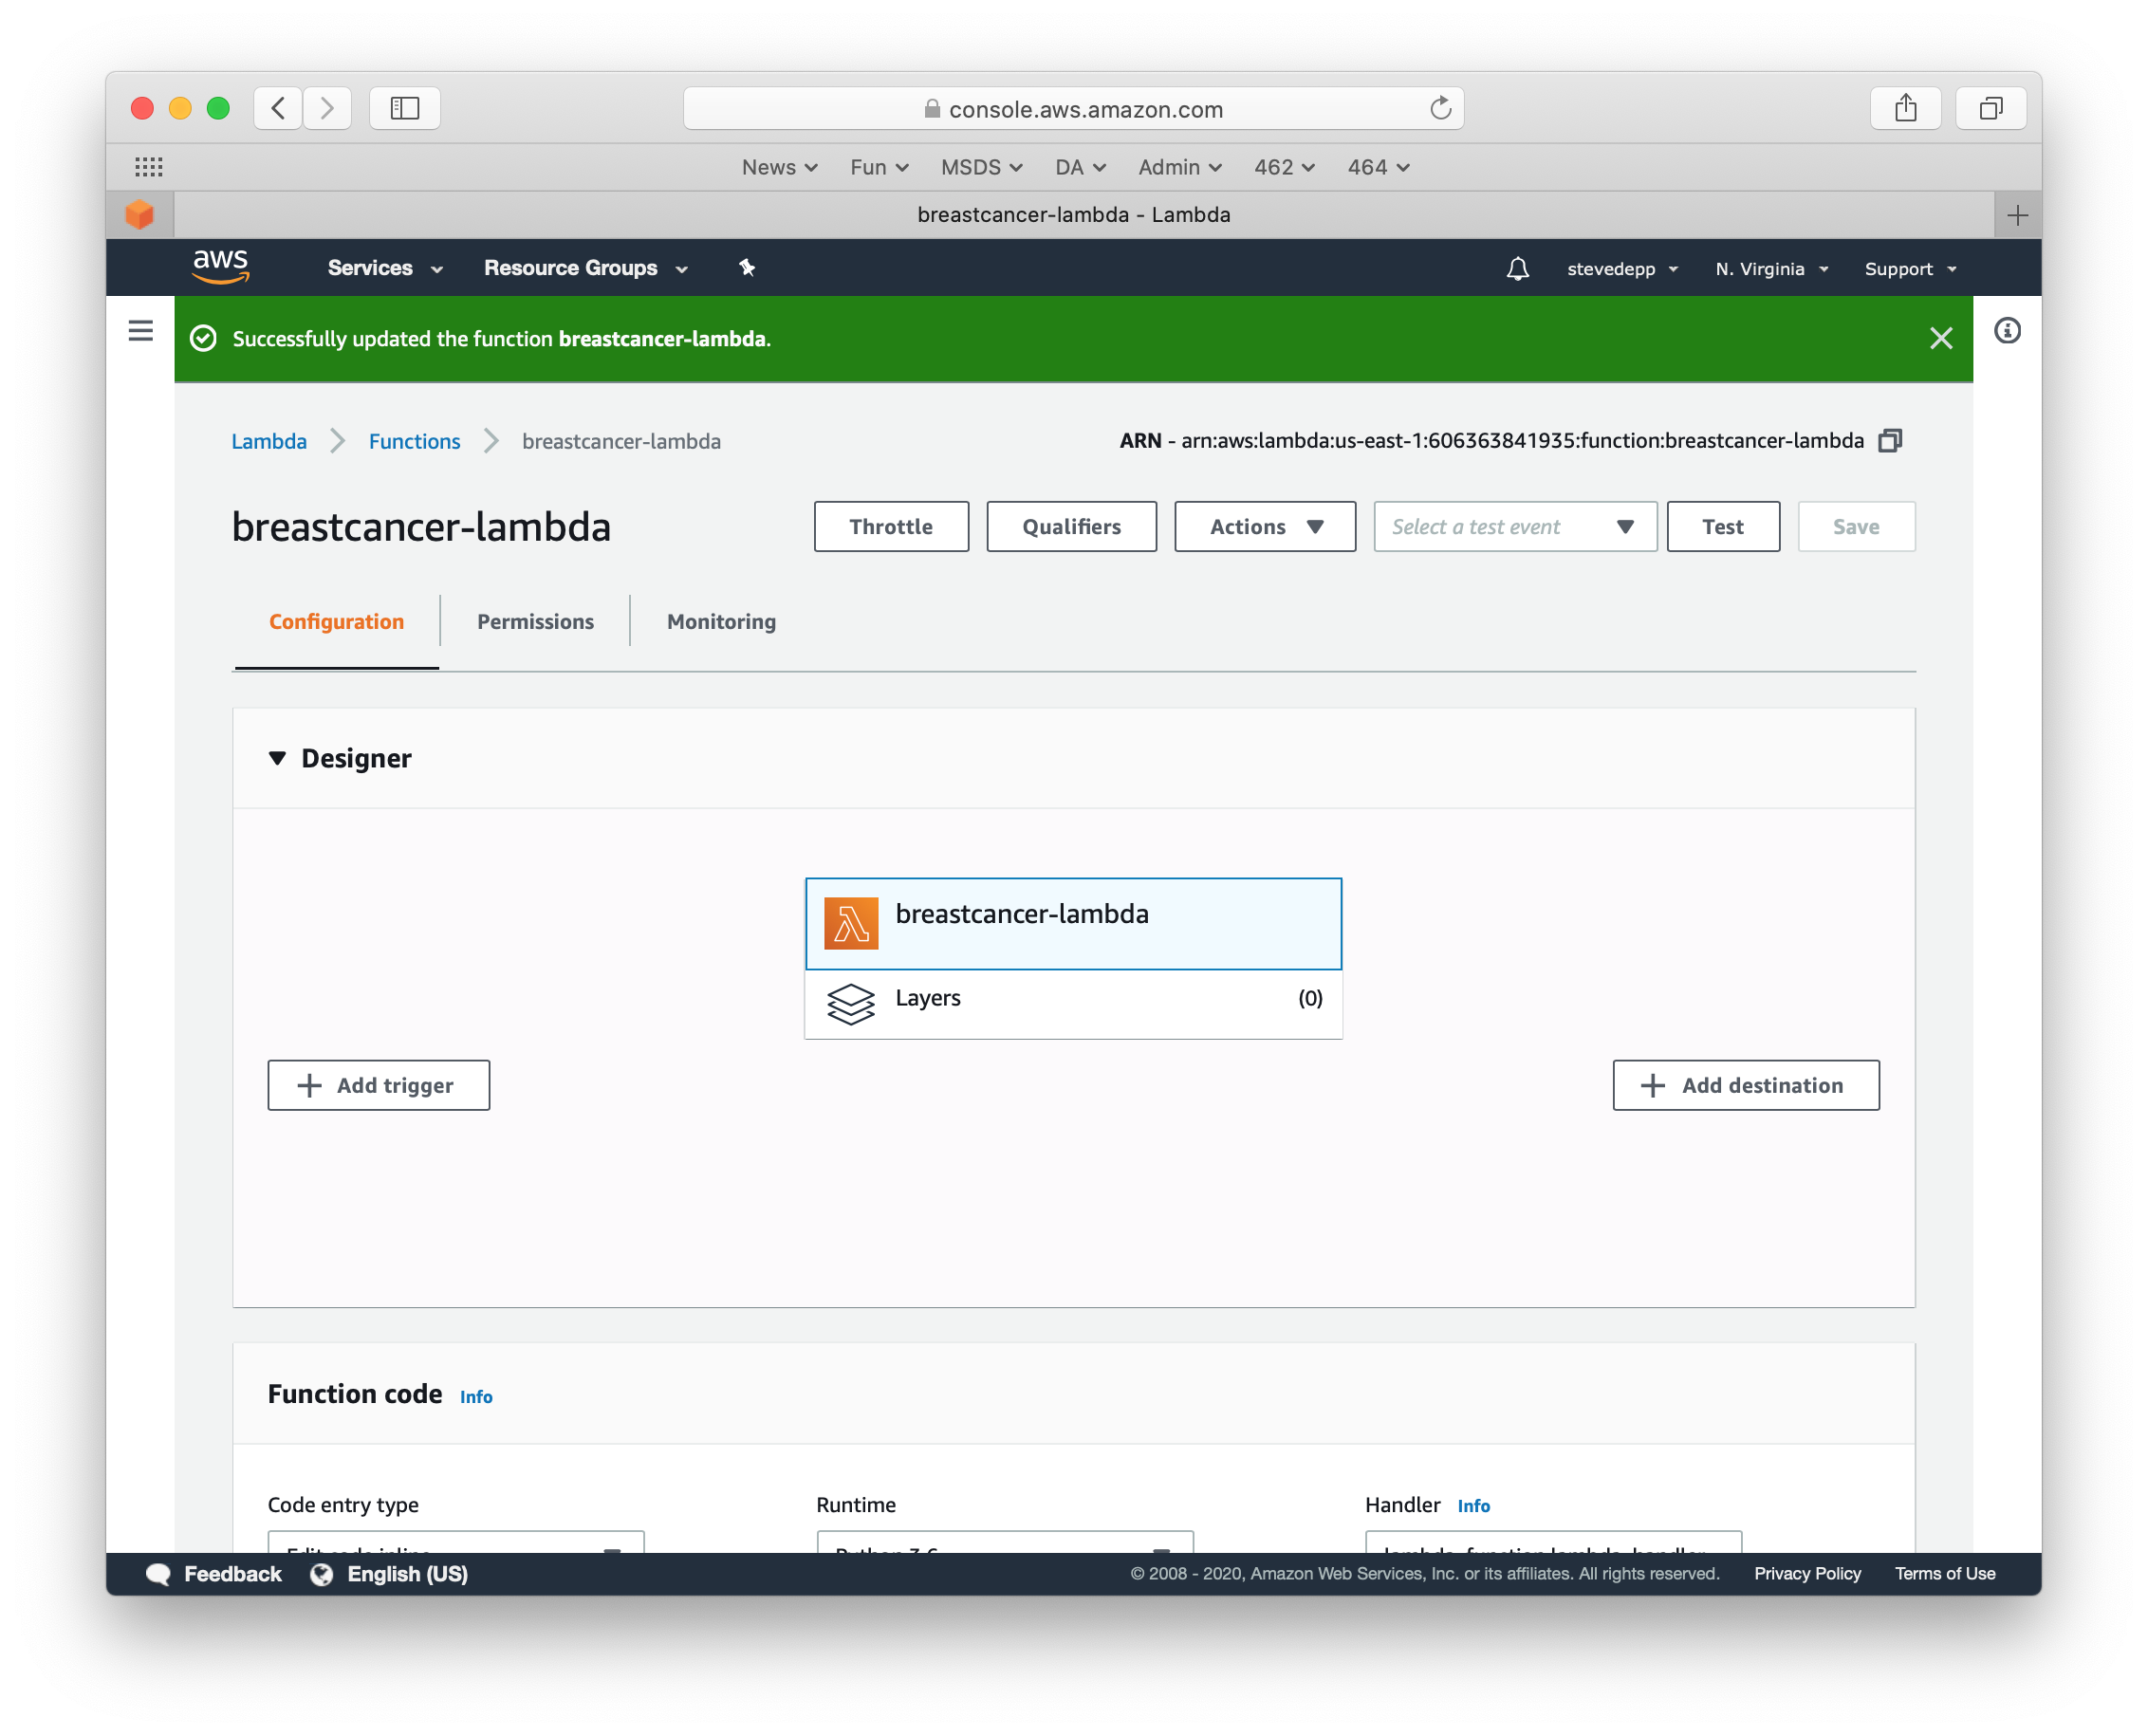This screenshot has height=1736, width=2148.
Task: Add a new browser tab
Action: tap(2017, 215)
